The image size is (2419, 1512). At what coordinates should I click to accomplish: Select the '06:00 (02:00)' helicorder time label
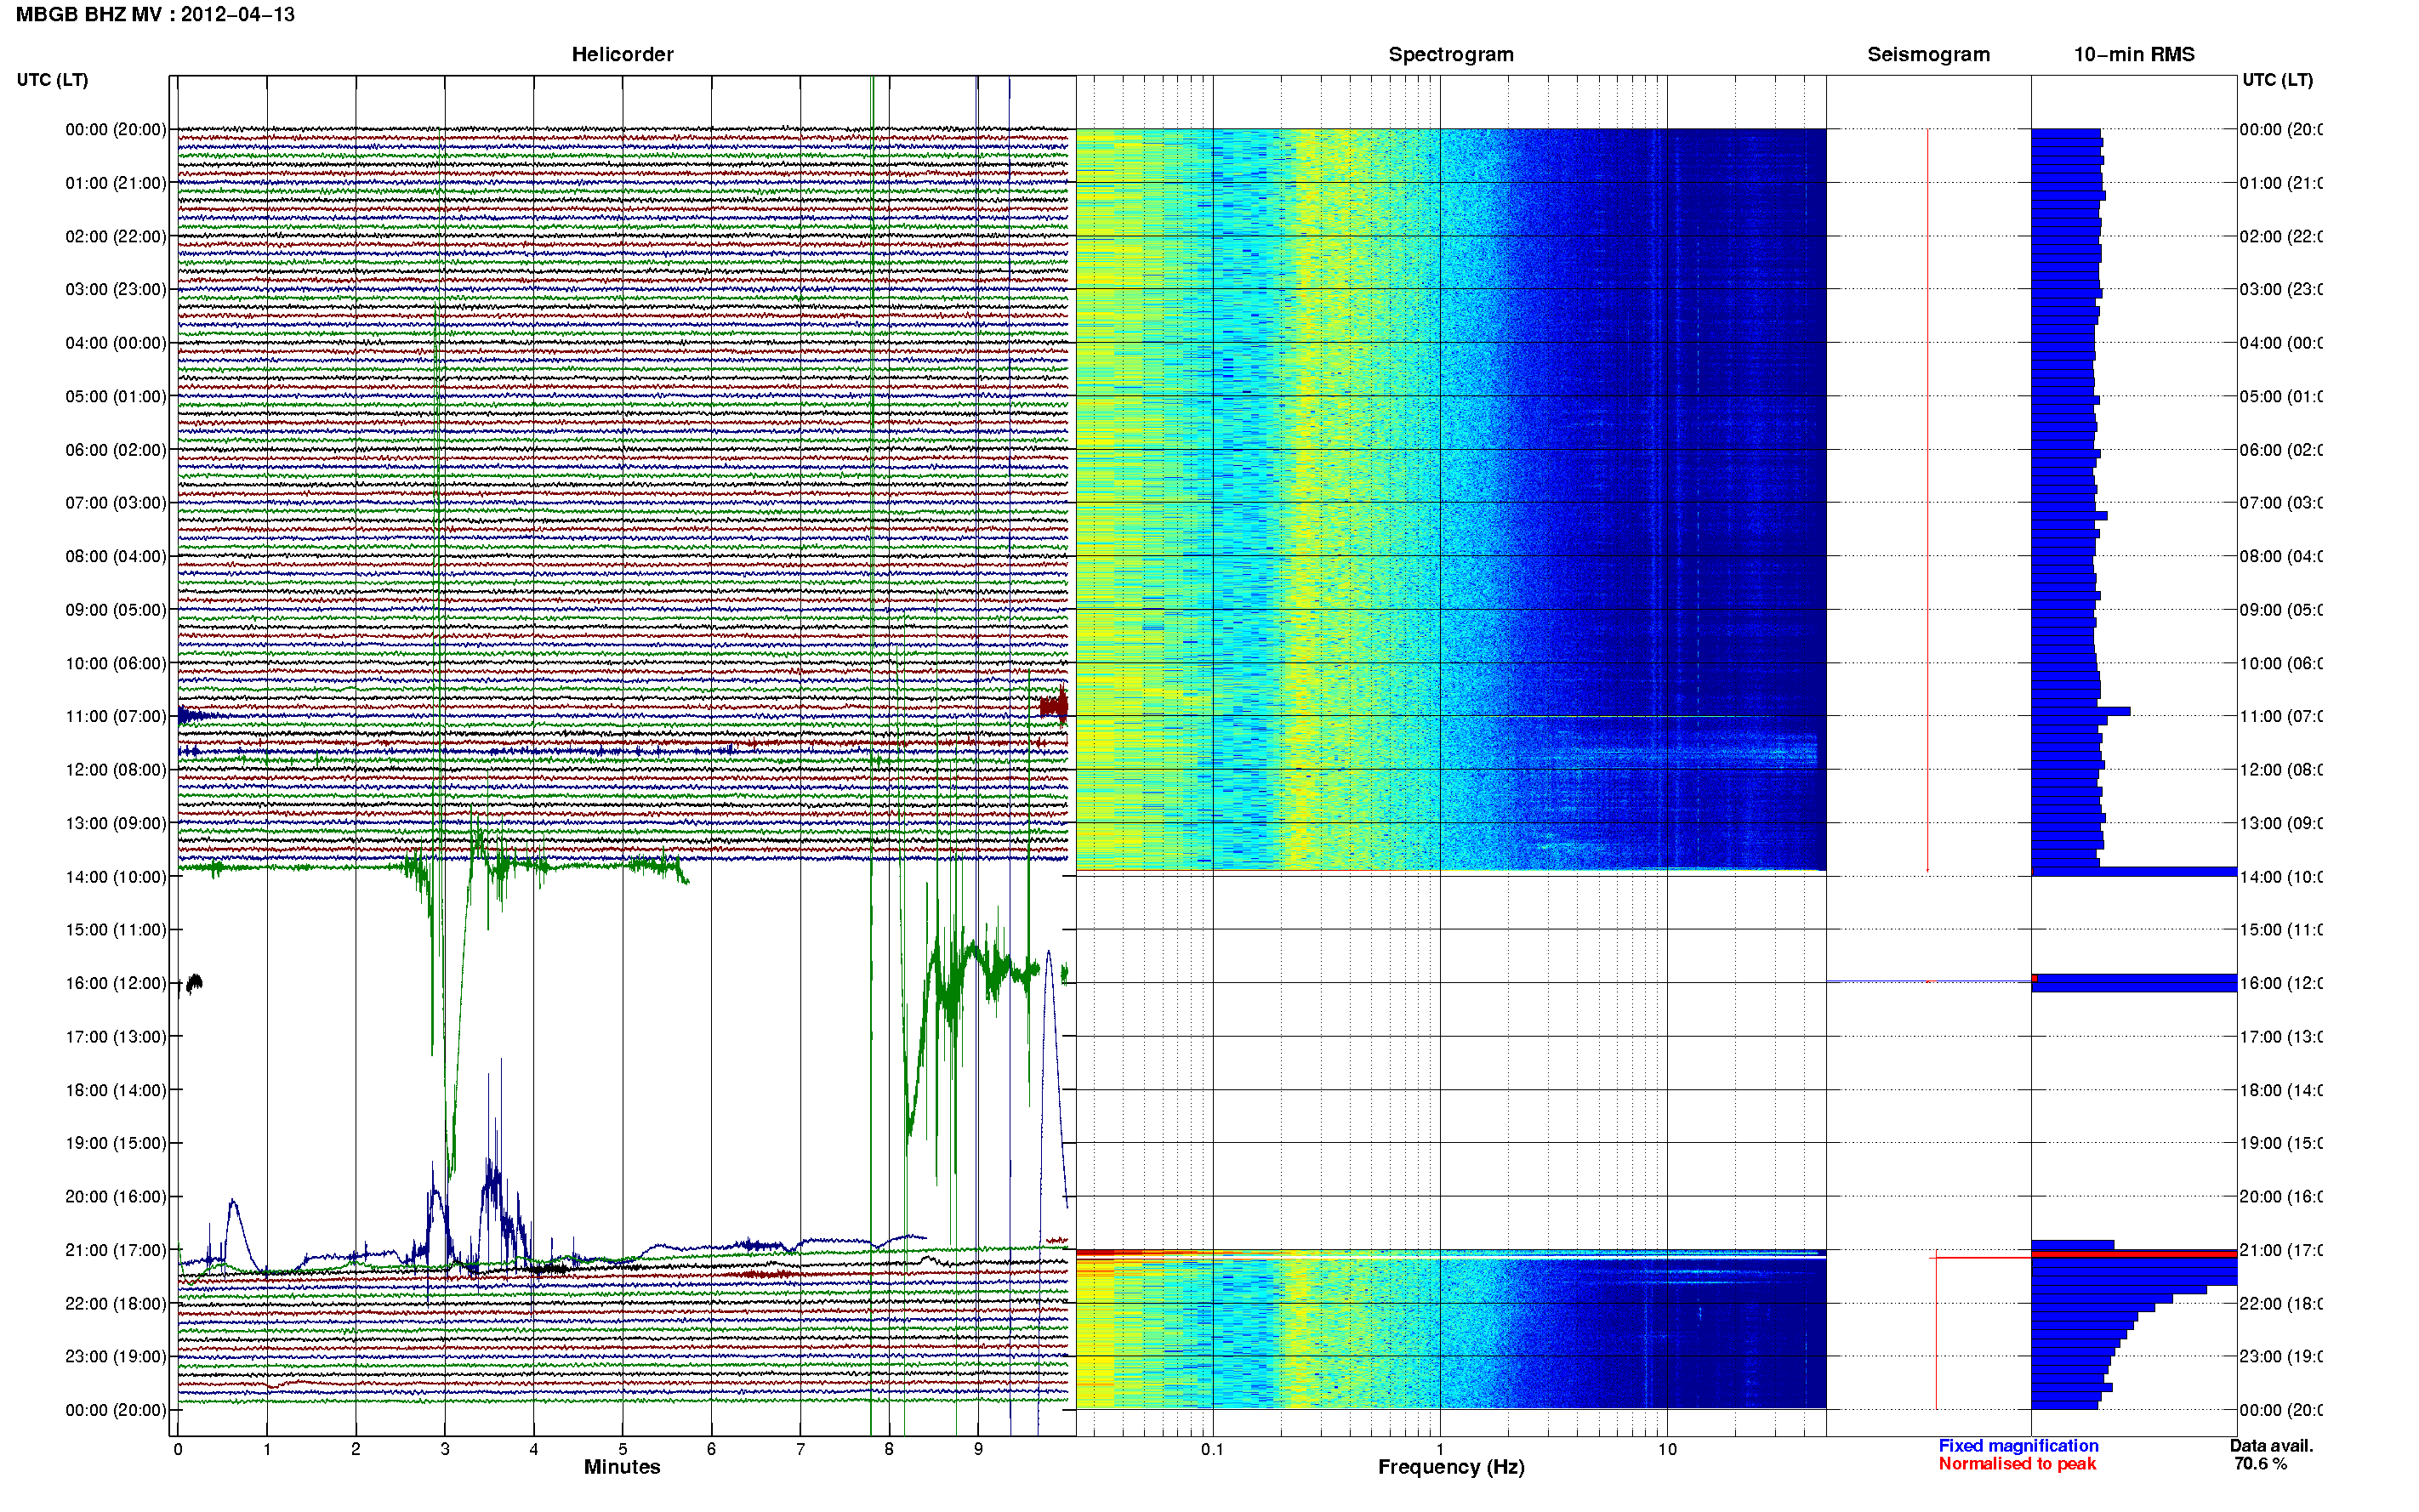[116, 450]
